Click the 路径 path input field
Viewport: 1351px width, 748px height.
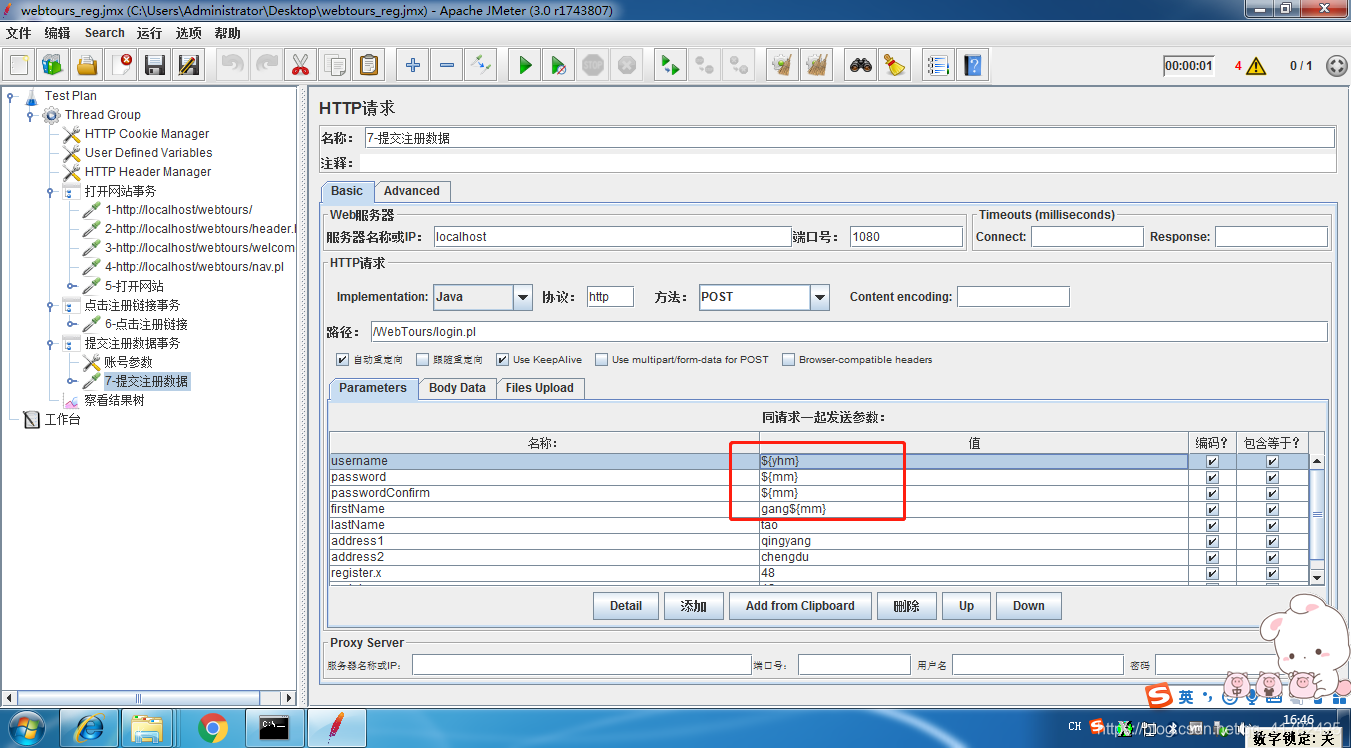(849, 332)
